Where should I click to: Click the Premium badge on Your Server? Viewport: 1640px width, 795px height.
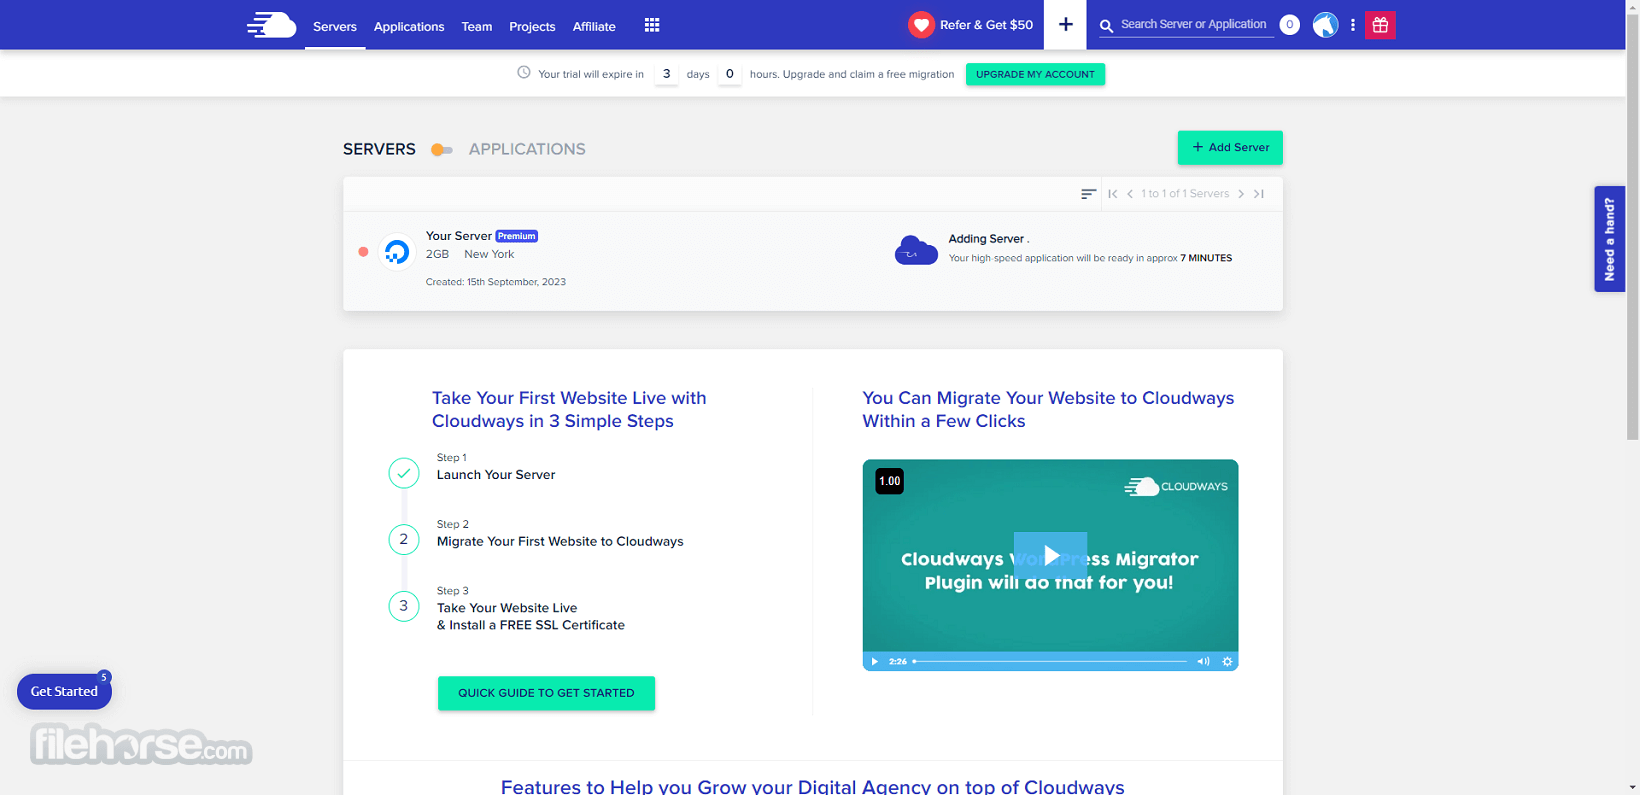pos(517,236)
